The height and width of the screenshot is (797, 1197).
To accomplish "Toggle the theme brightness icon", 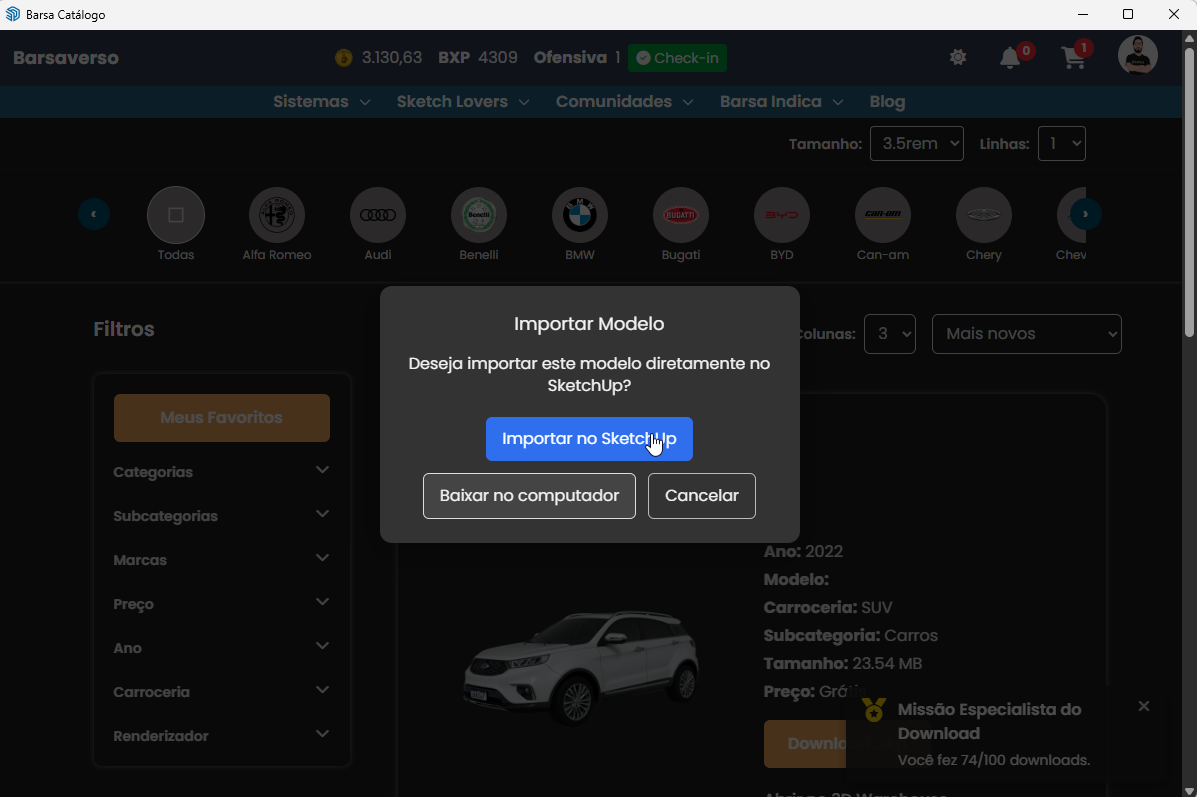I will pos(958,58).
